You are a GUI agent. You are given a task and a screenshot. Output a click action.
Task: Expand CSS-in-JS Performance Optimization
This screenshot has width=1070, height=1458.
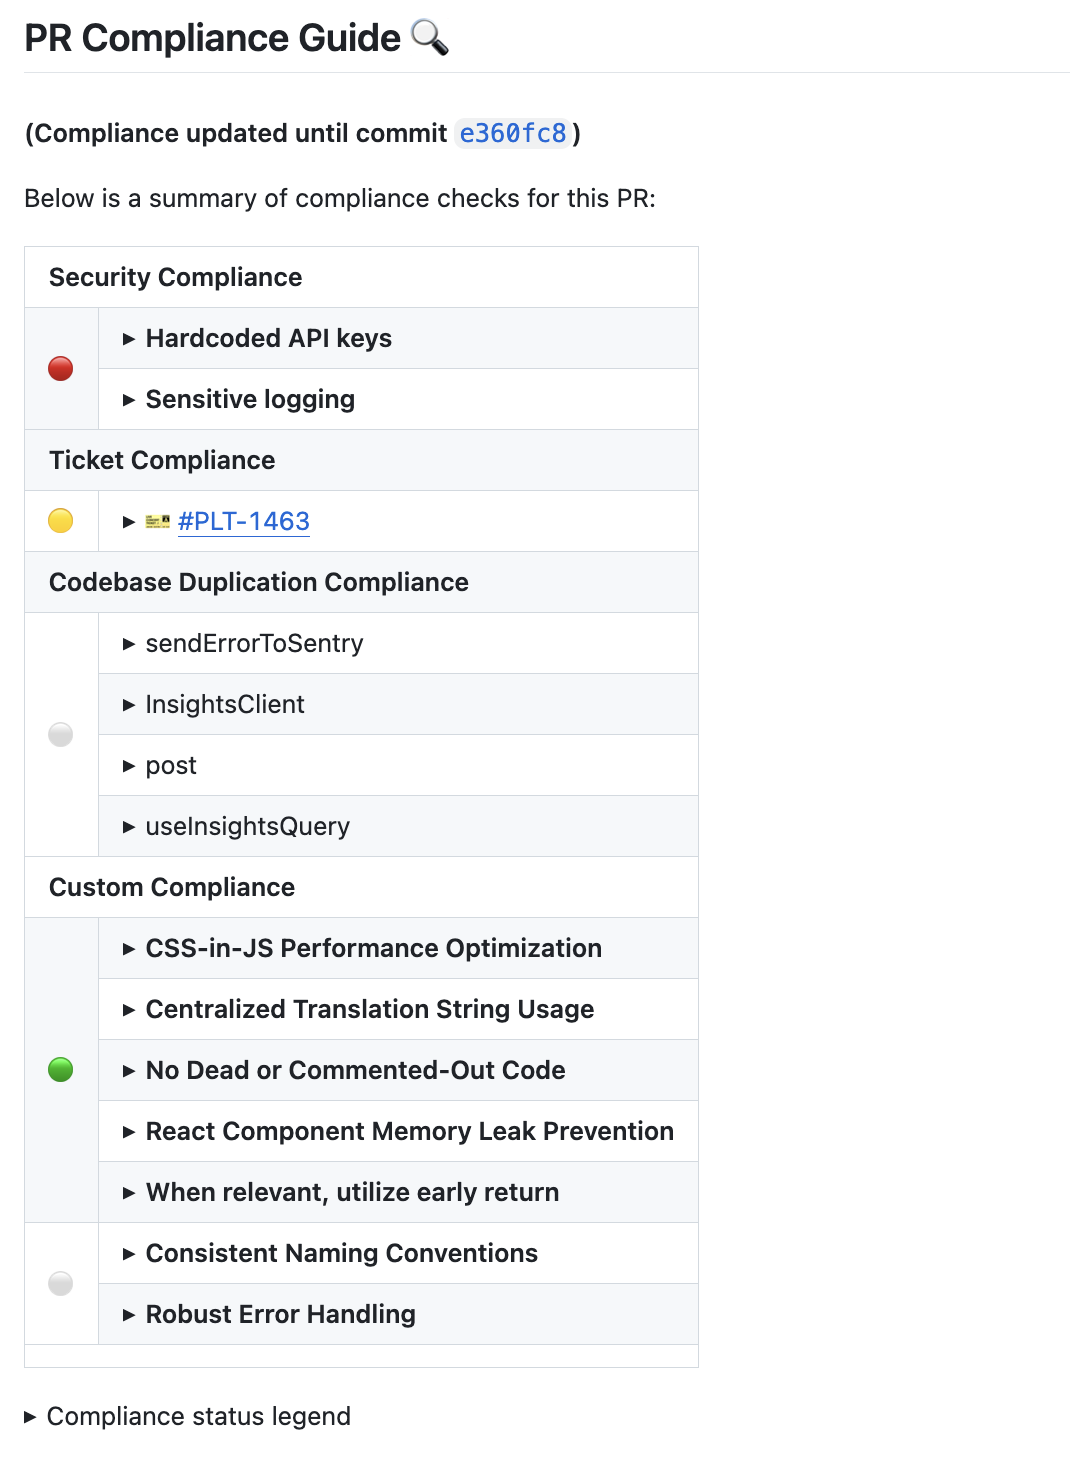click(373, 948)
